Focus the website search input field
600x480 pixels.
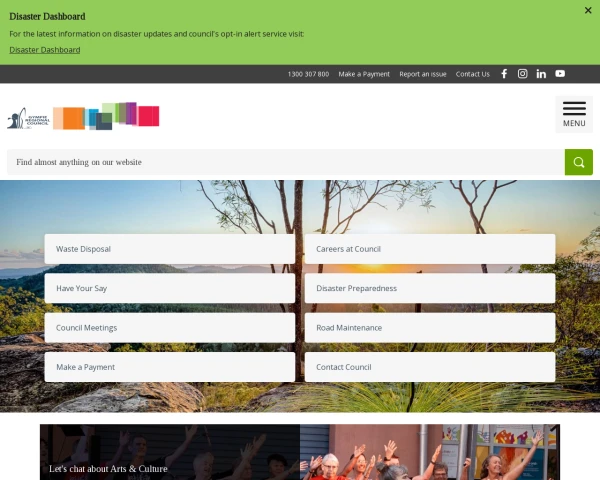point(286,162)
